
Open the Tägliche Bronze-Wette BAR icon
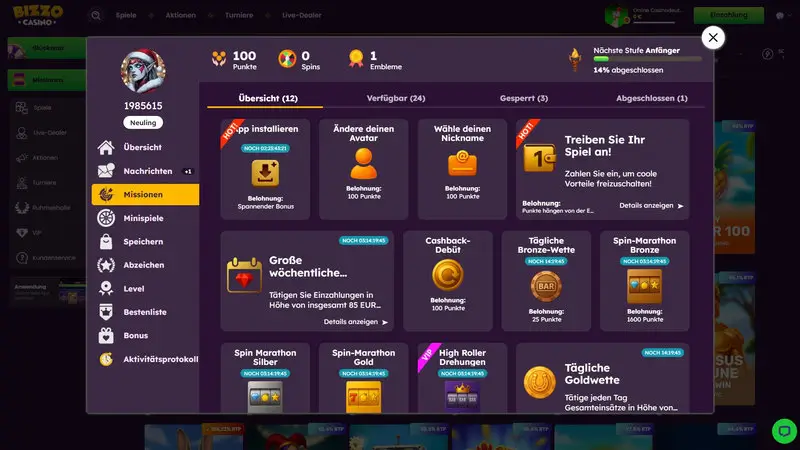click(546, 286)
